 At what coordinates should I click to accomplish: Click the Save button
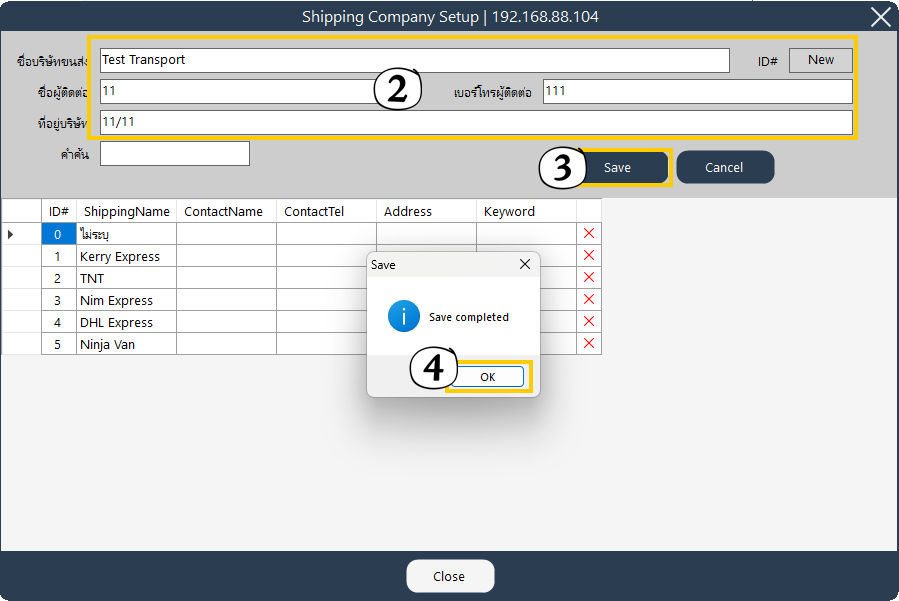click(x=617, y=168)
